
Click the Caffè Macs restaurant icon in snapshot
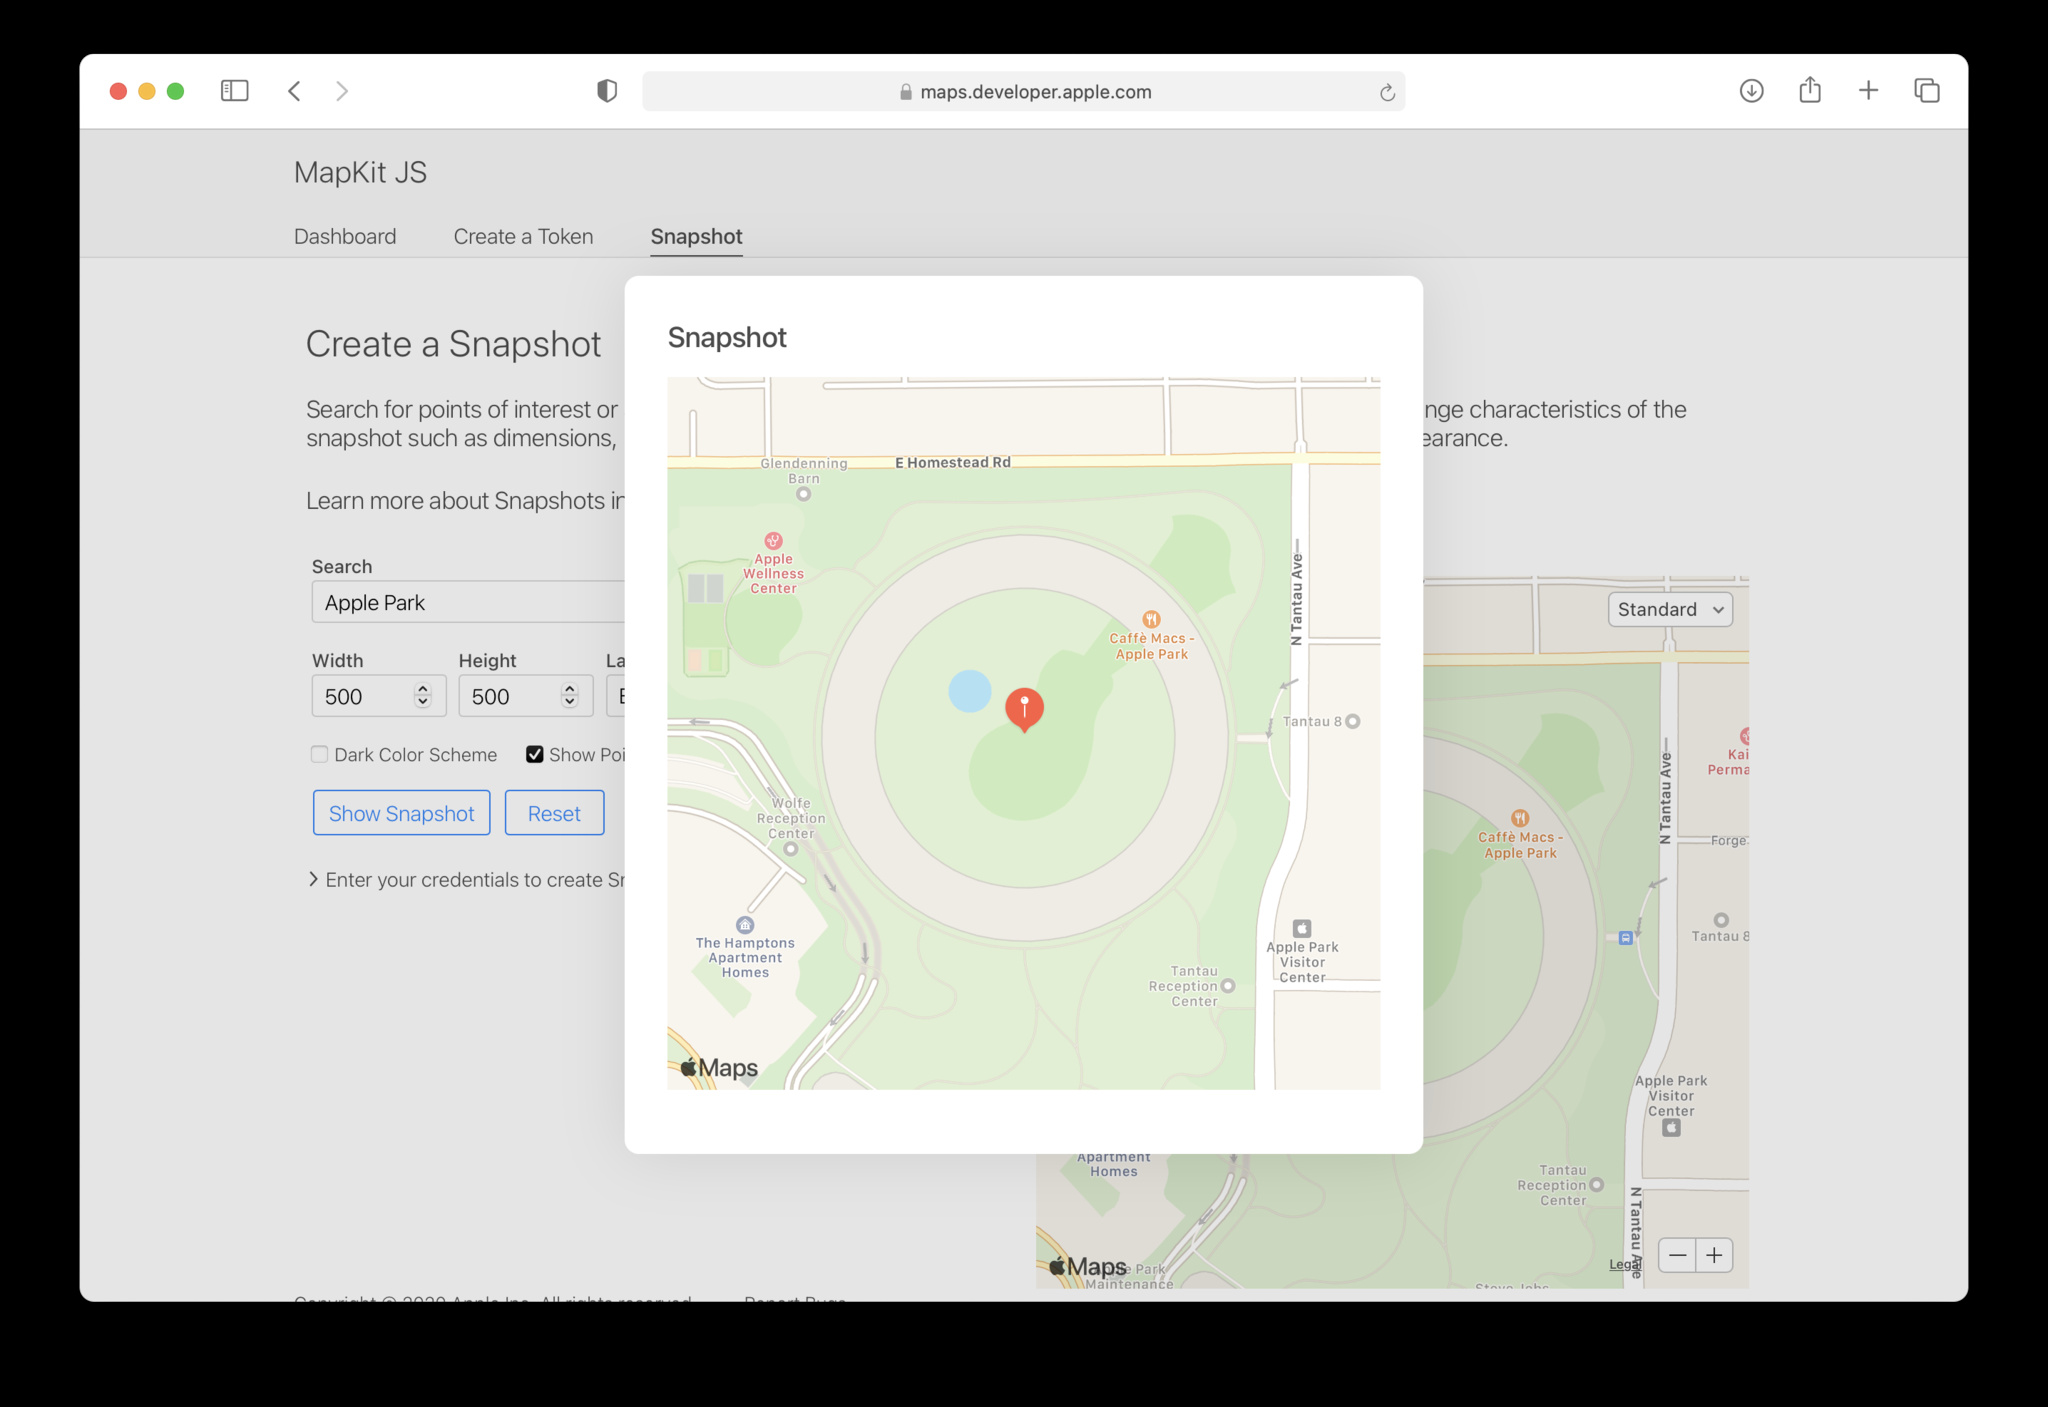tap(1151, 619)
